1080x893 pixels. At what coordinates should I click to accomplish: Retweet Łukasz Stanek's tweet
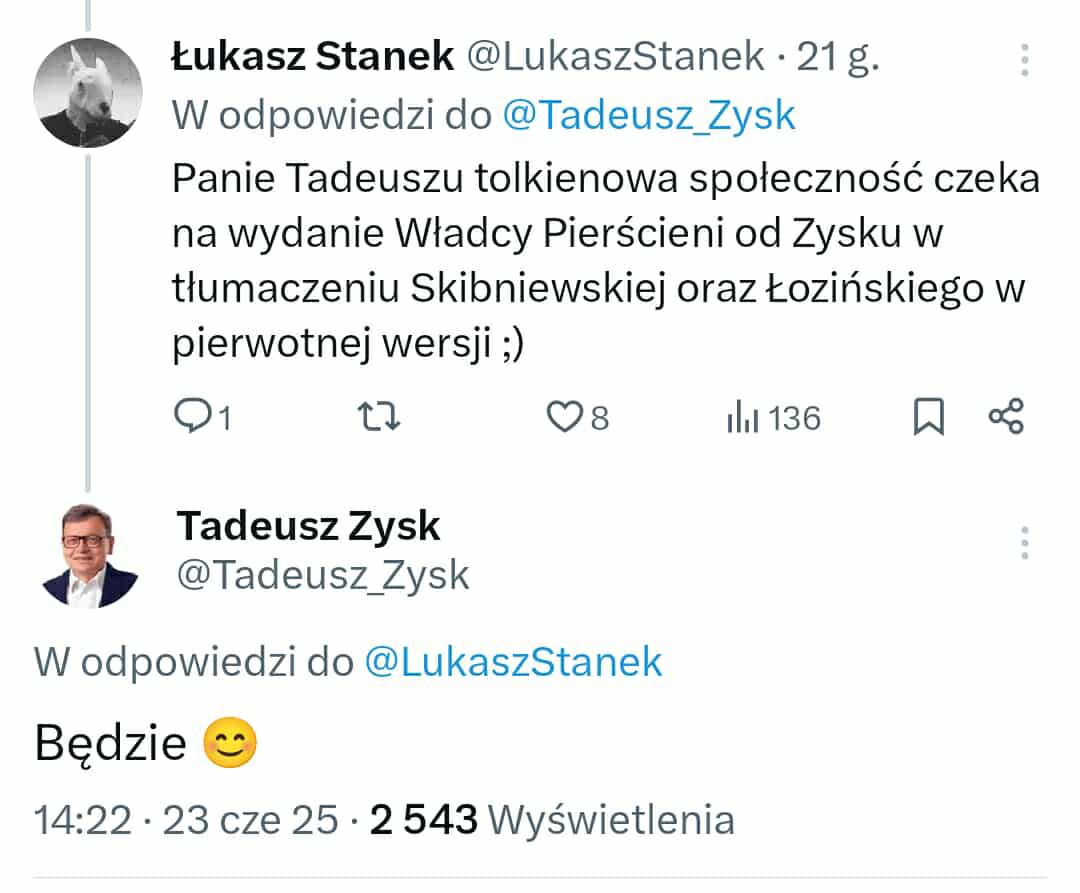click(379, 417)
